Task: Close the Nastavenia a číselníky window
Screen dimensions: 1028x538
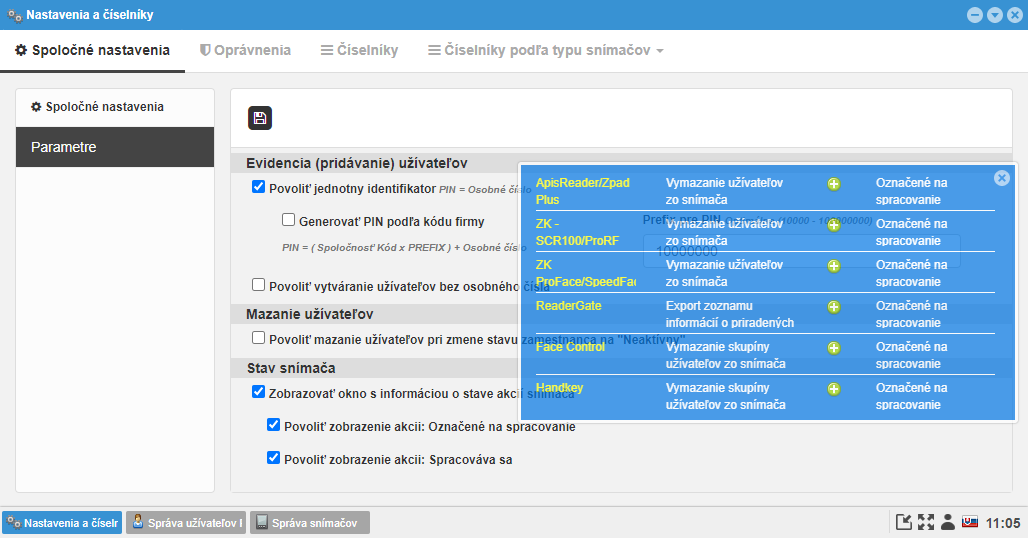Action: point(1014,14)
